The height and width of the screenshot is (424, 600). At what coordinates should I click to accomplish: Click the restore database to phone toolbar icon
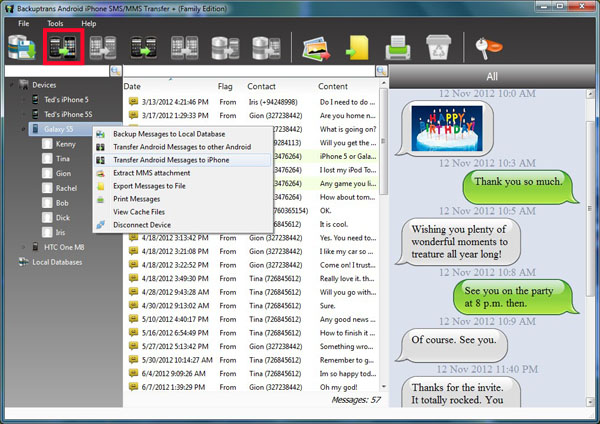click(225, 48)
